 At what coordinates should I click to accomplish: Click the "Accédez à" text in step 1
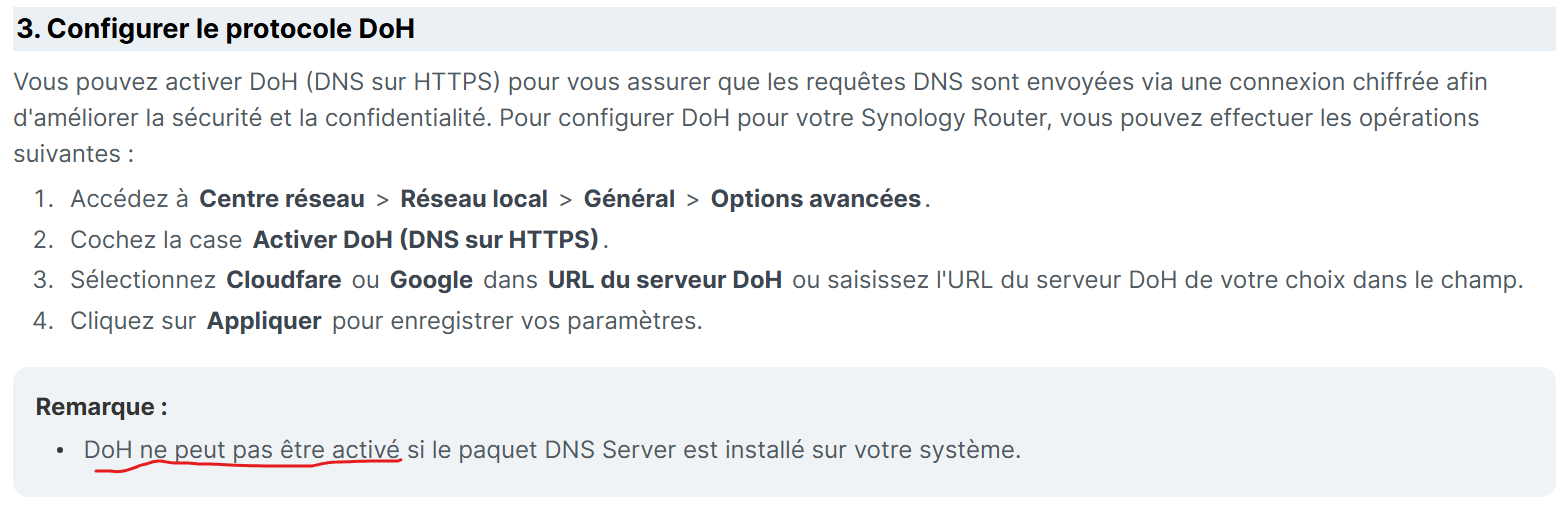[x=129, y=199]
